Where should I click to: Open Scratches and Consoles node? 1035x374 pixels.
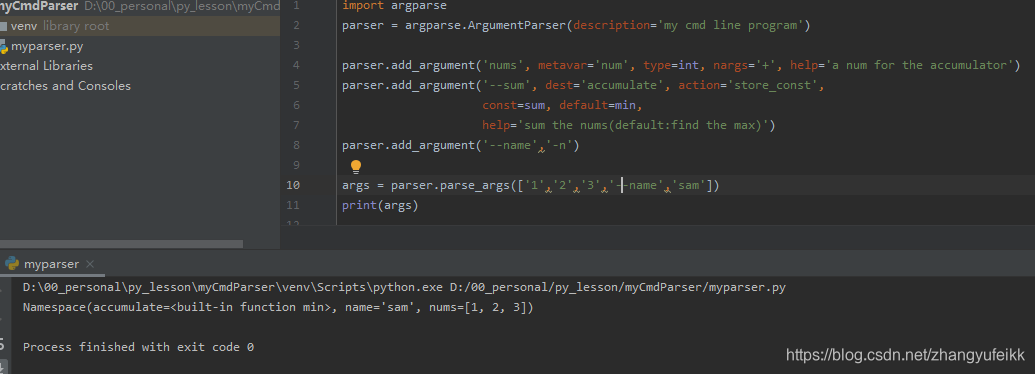65,86
